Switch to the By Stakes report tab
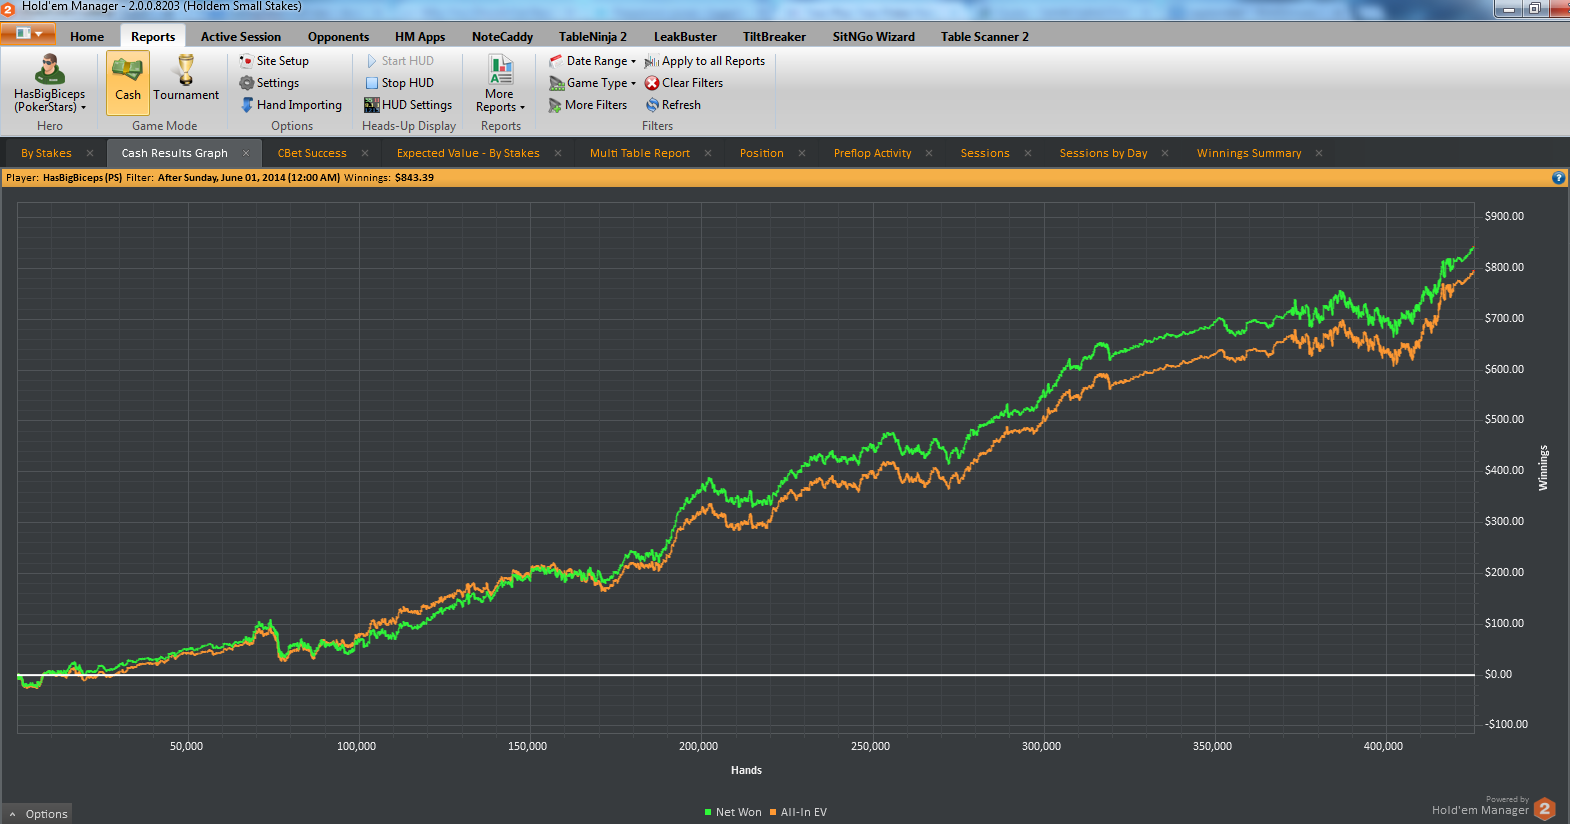This screenshot has width=1570, height=824. (46, 153)
